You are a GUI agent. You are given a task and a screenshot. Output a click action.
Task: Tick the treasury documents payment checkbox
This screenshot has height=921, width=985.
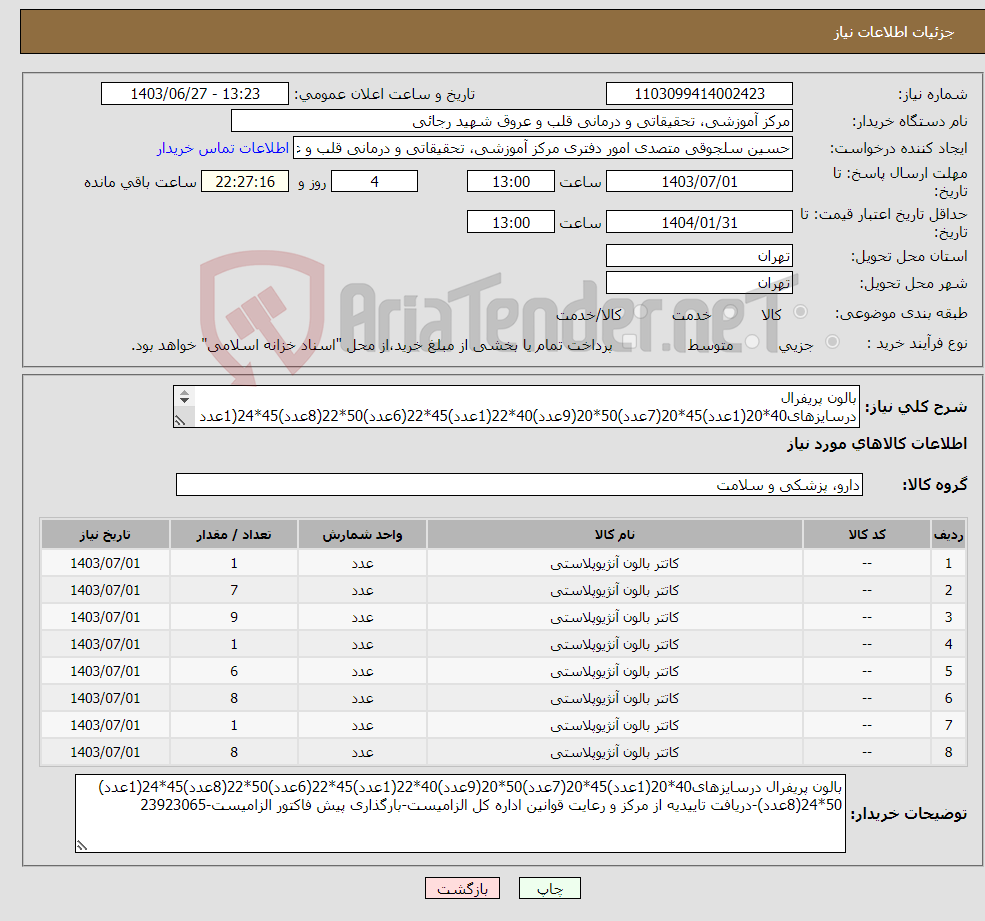coord(630,342)
